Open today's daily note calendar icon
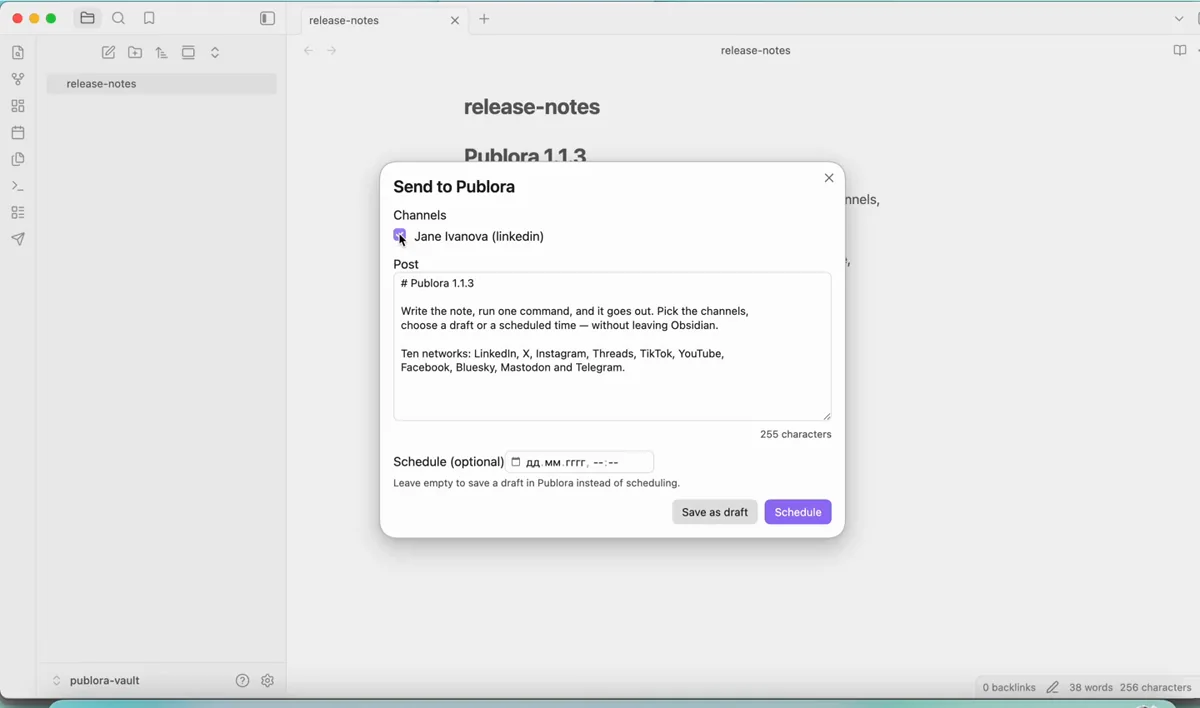This screenshot has width=1200, height=708. click(x=18, y=133)
